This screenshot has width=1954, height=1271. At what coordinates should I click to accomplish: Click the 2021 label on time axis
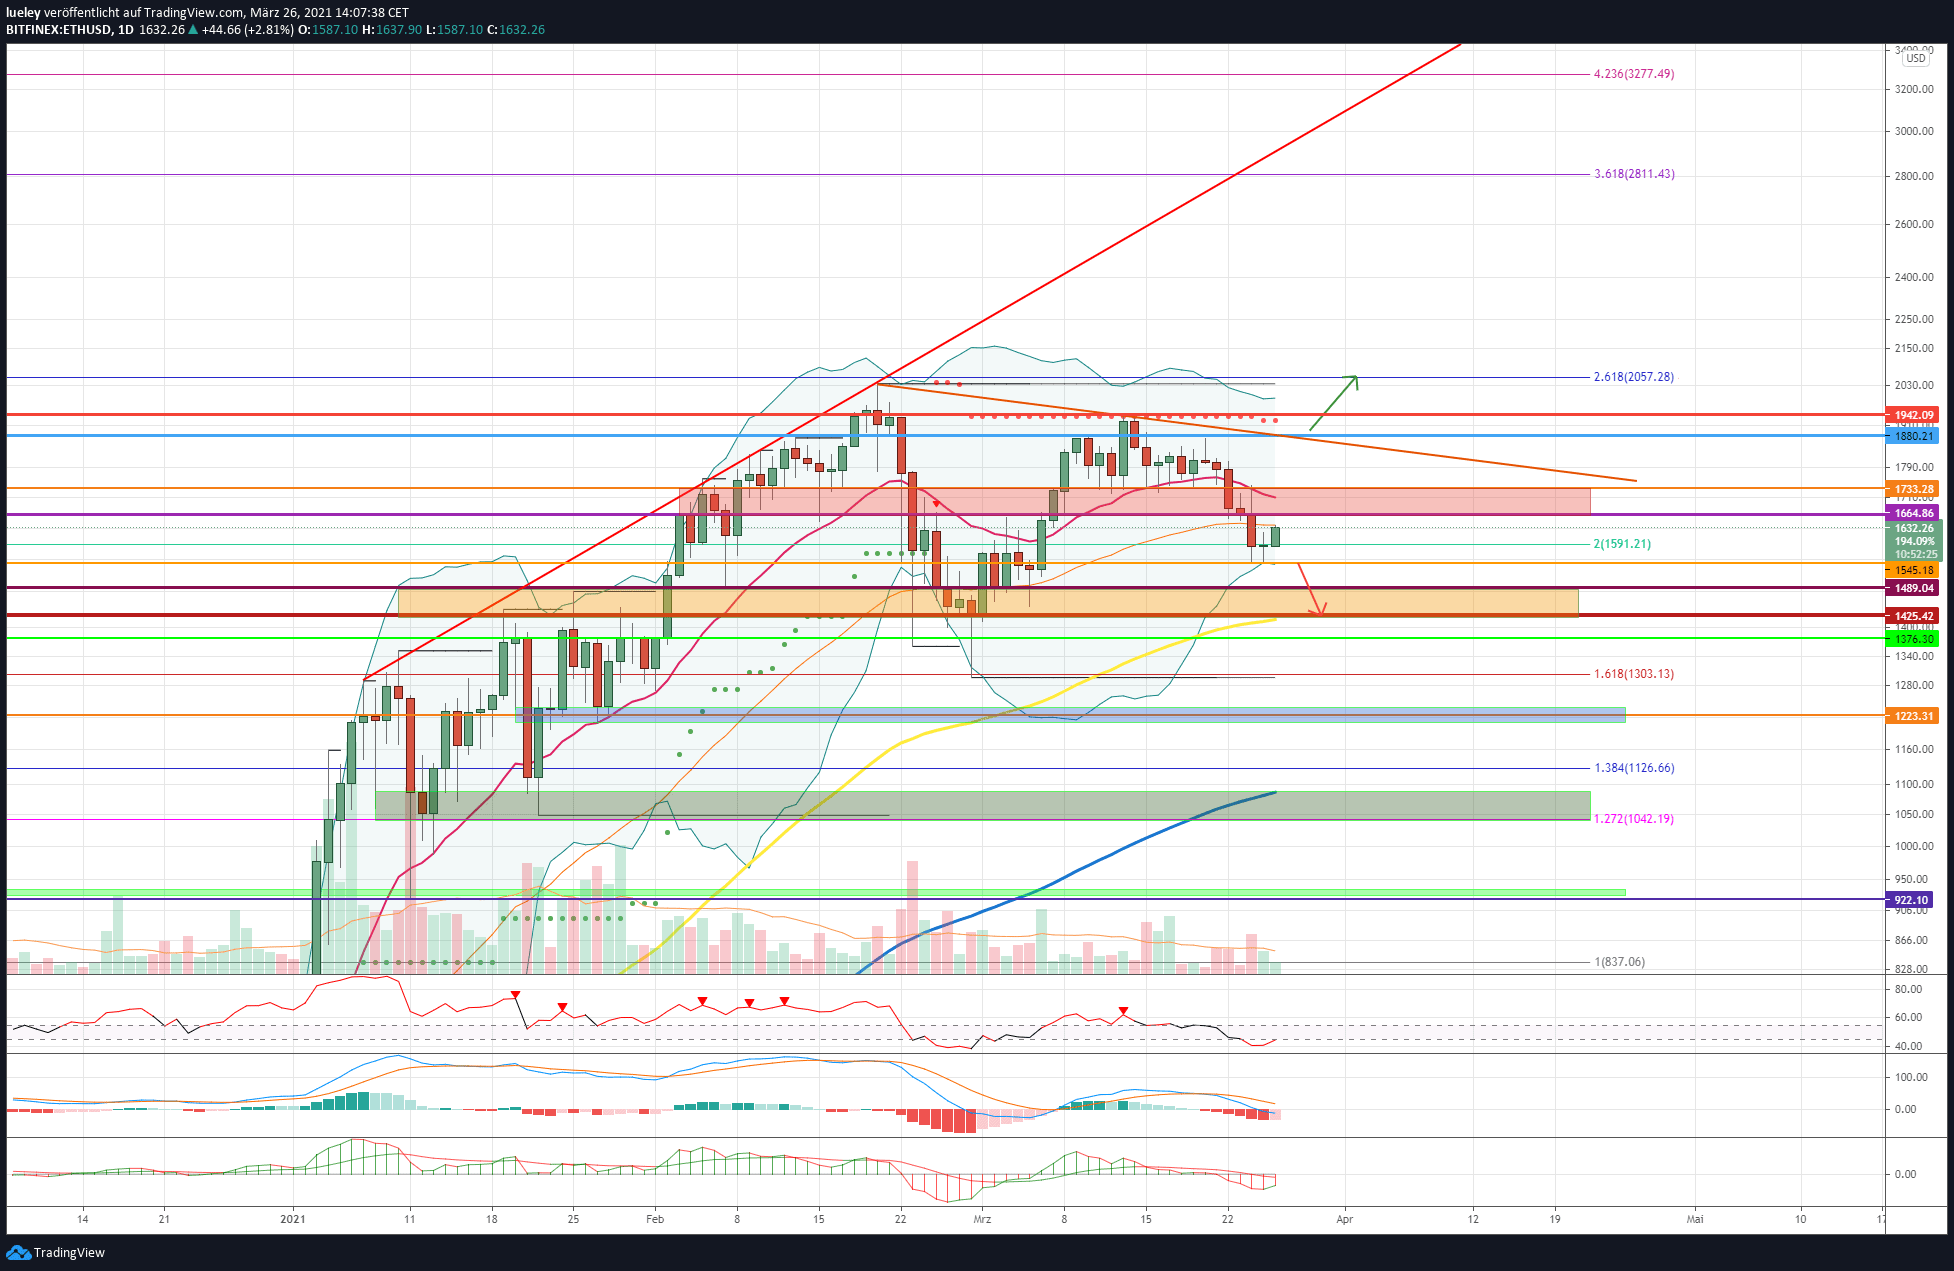click(293, 1219)
